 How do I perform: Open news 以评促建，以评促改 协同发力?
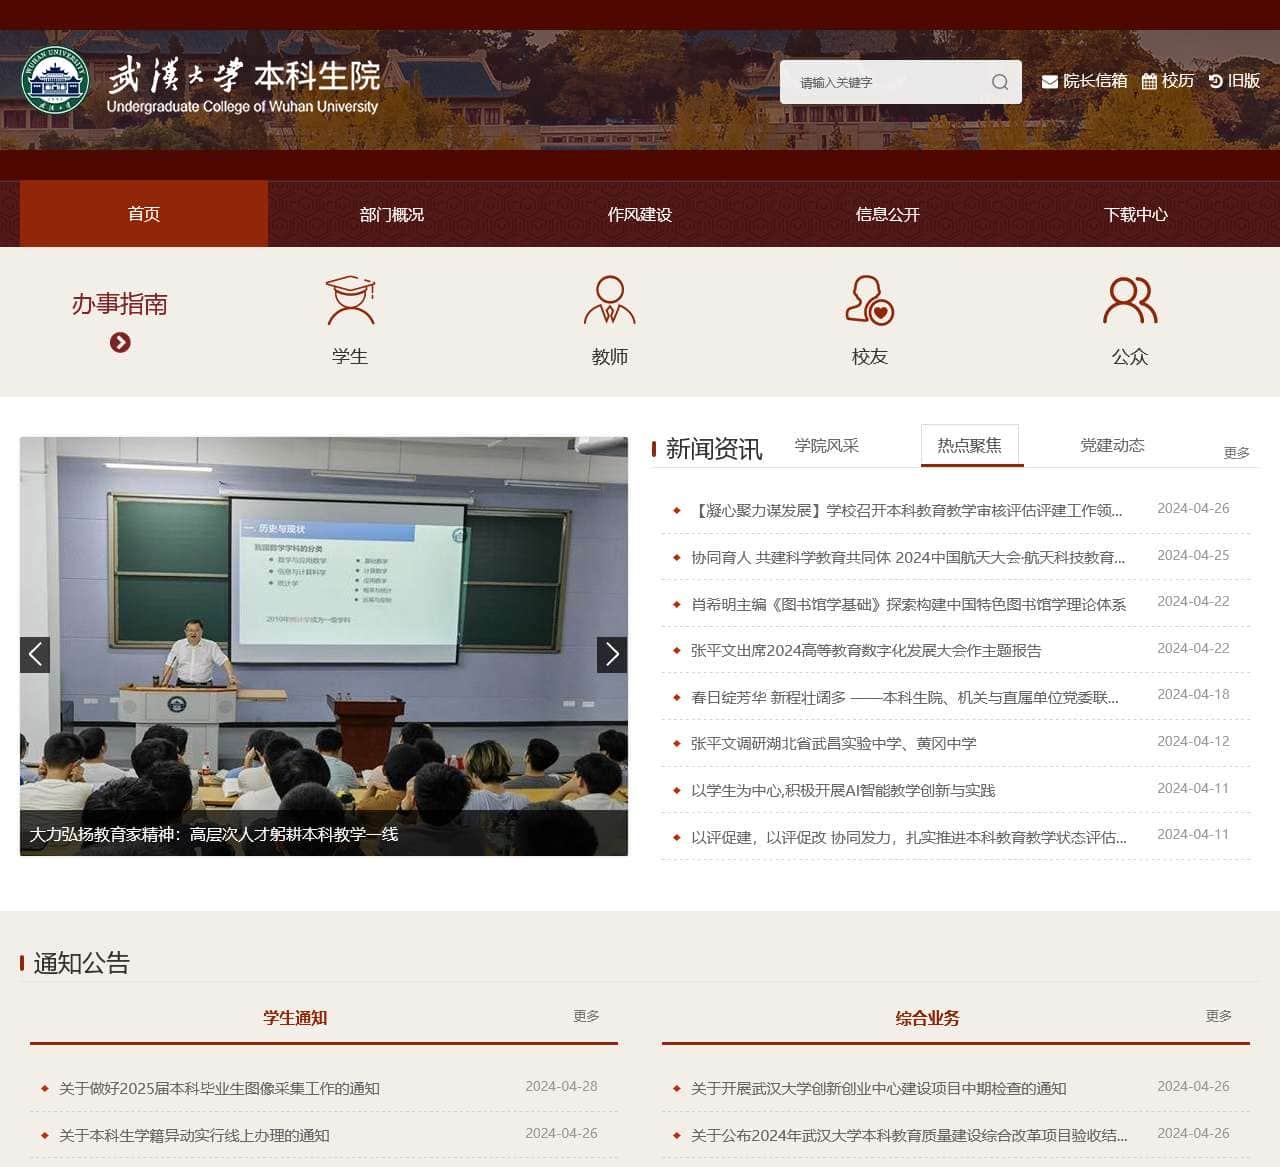[x=909, y=838]
